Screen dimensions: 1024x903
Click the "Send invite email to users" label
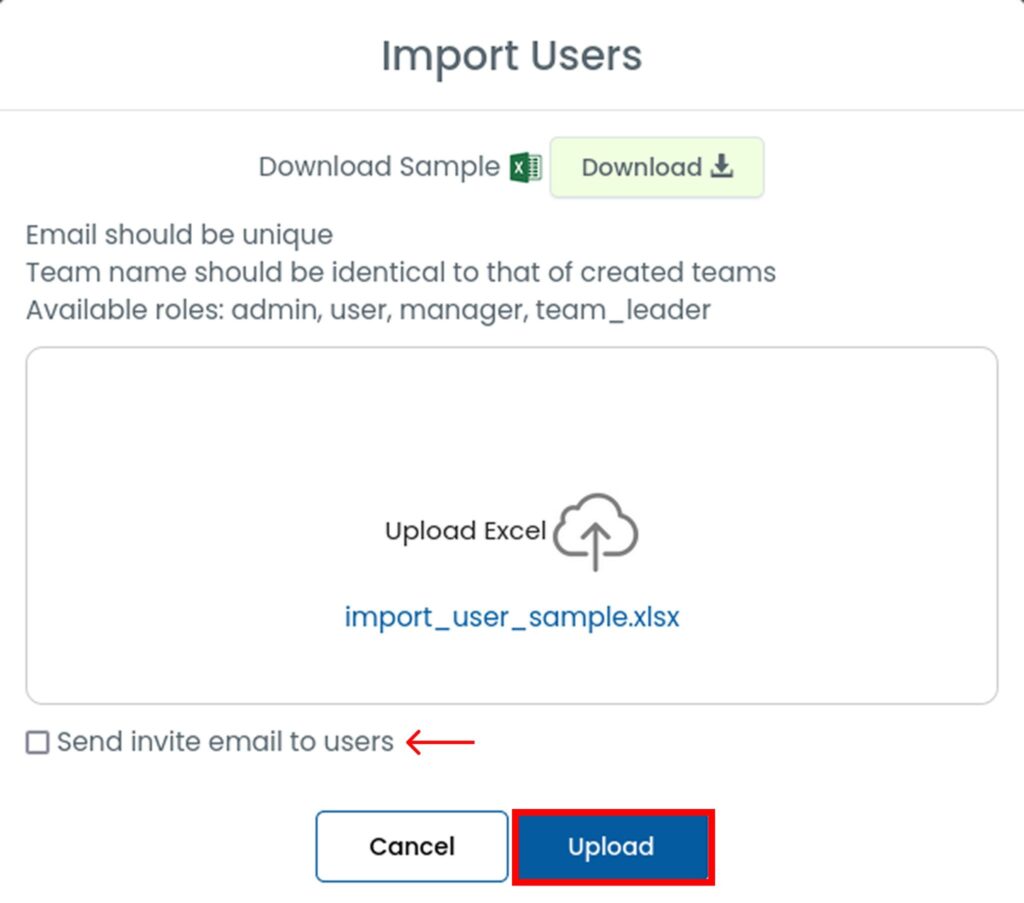225,742
